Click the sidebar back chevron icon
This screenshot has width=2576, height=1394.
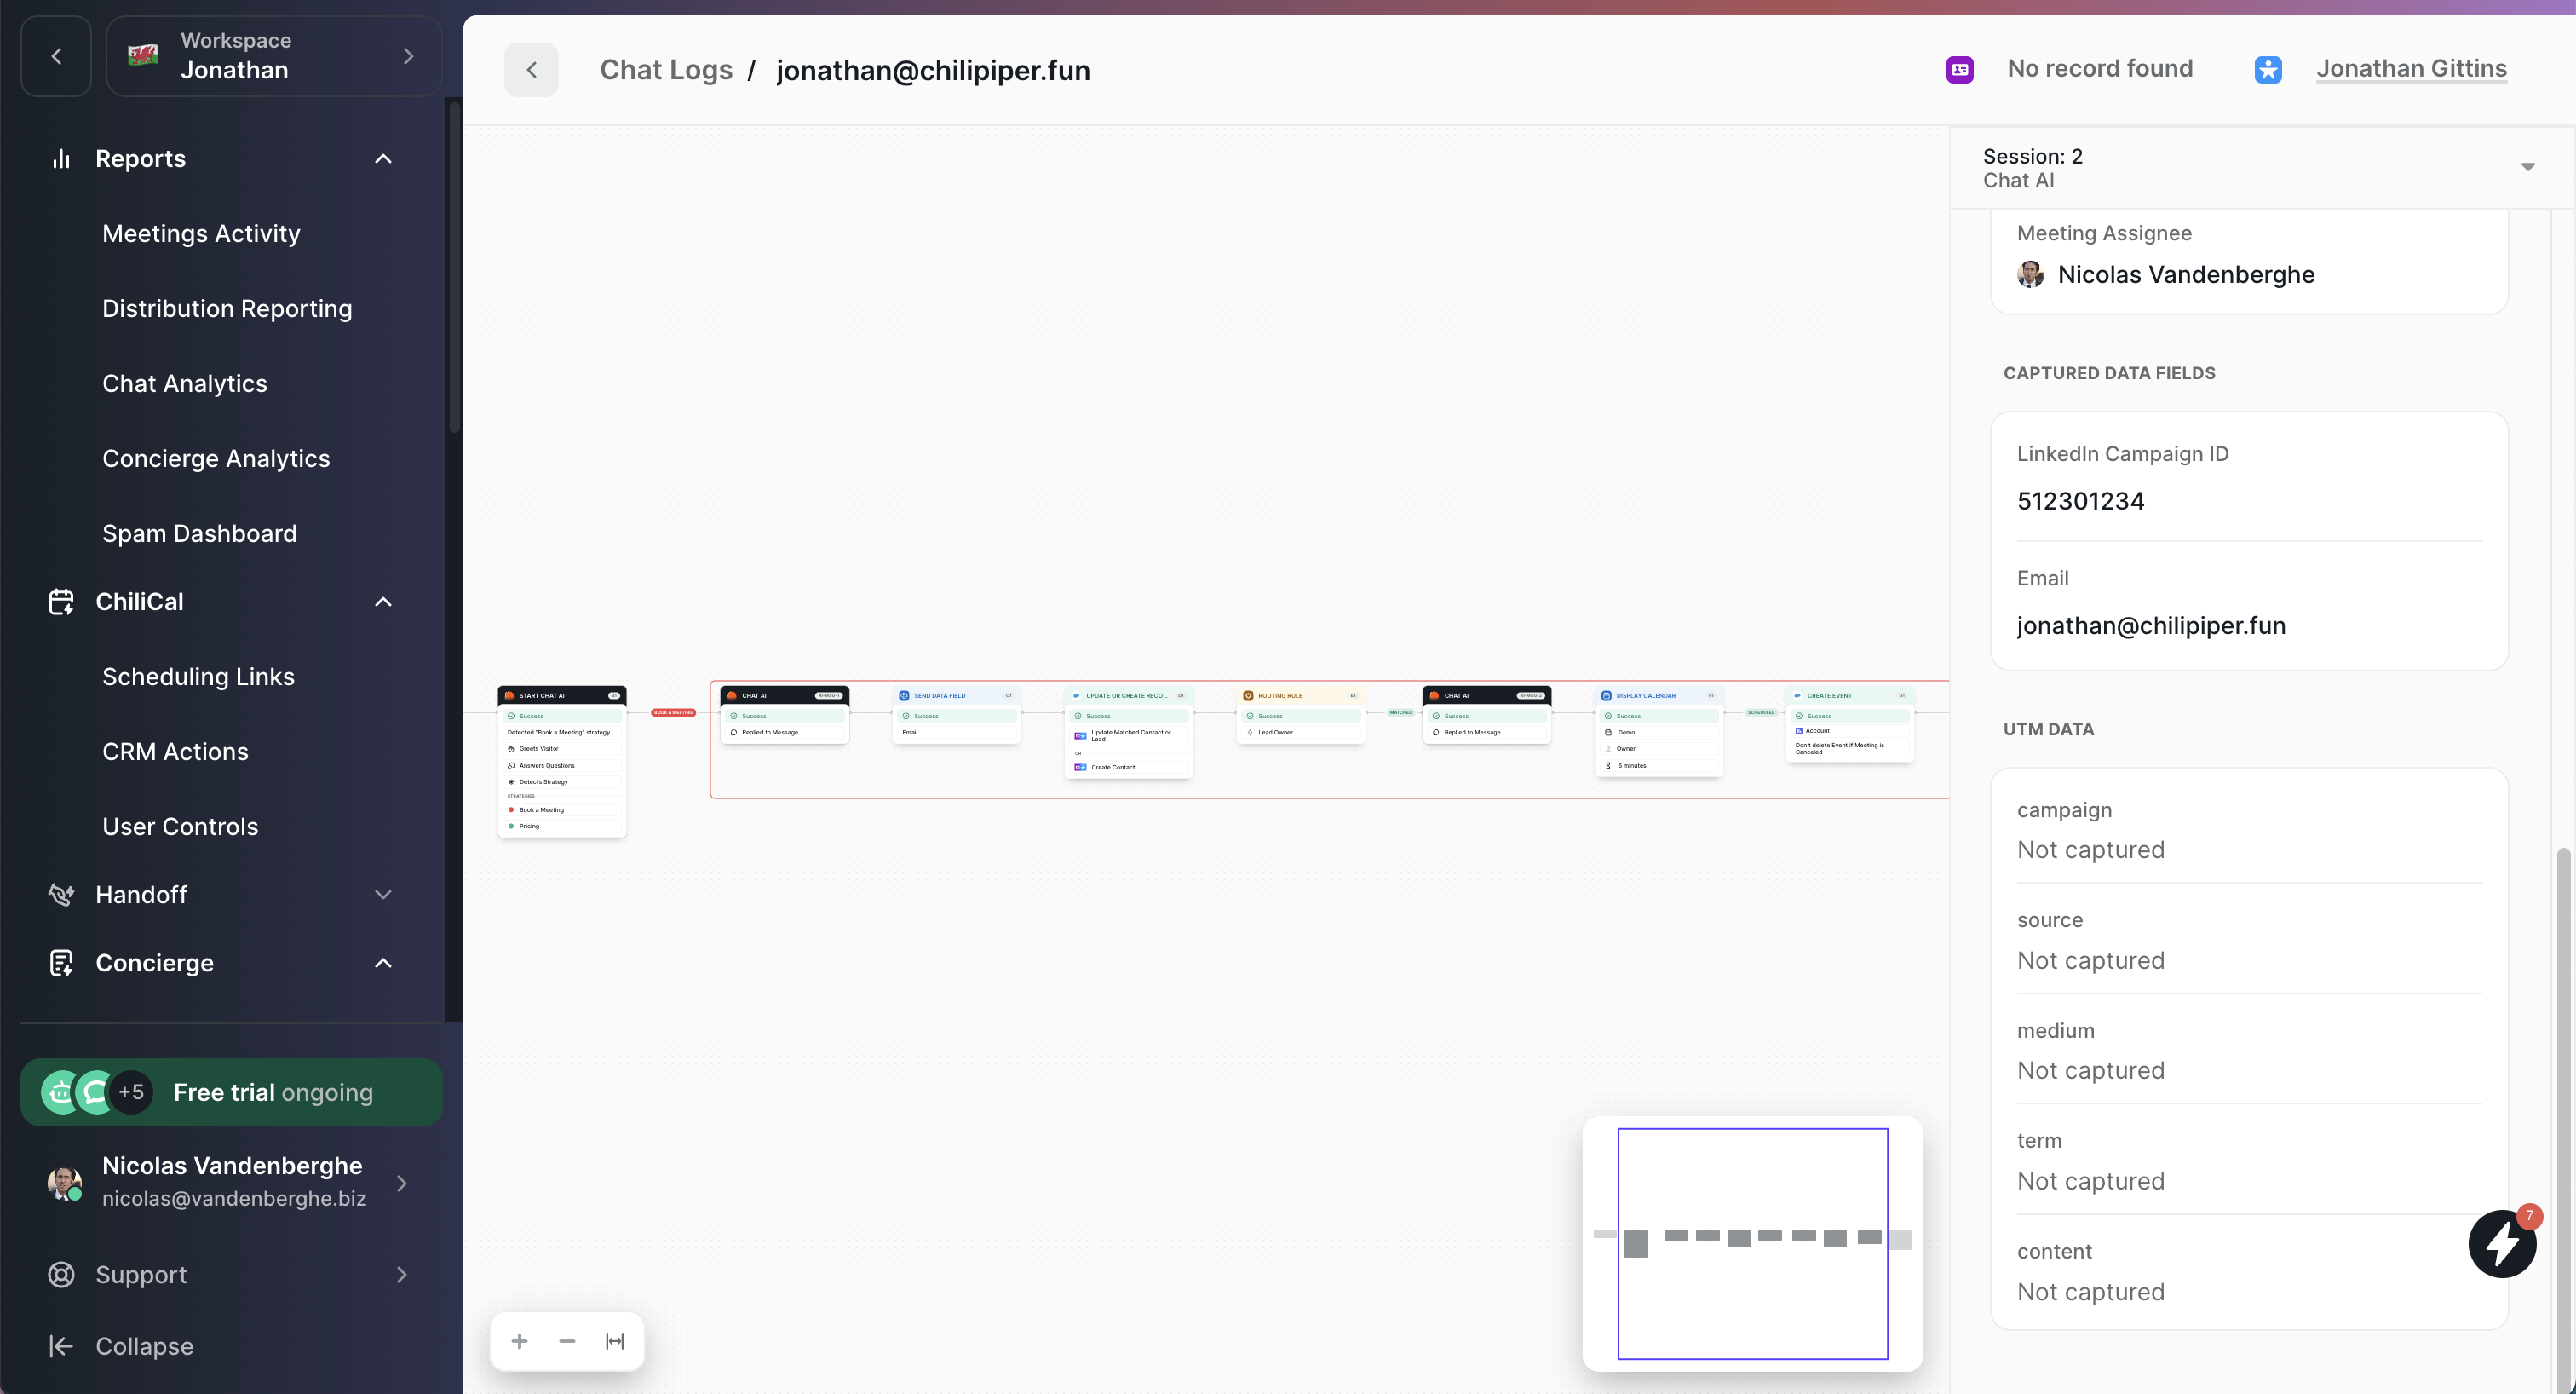point(56,56)
